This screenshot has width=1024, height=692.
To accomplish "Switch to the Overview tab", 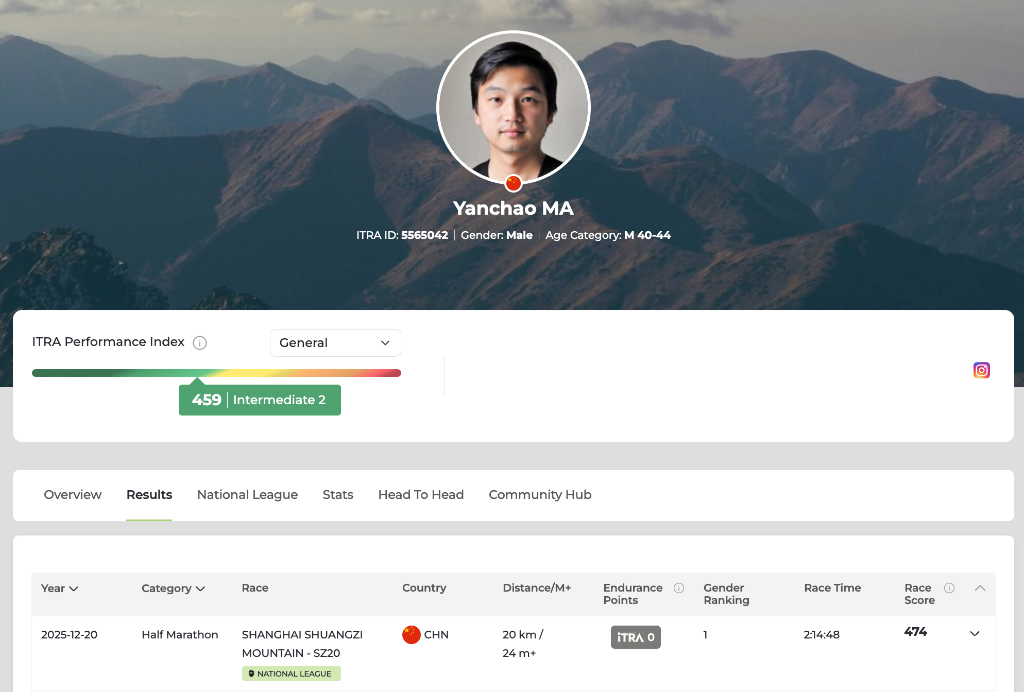I will [x=72, y=495].
